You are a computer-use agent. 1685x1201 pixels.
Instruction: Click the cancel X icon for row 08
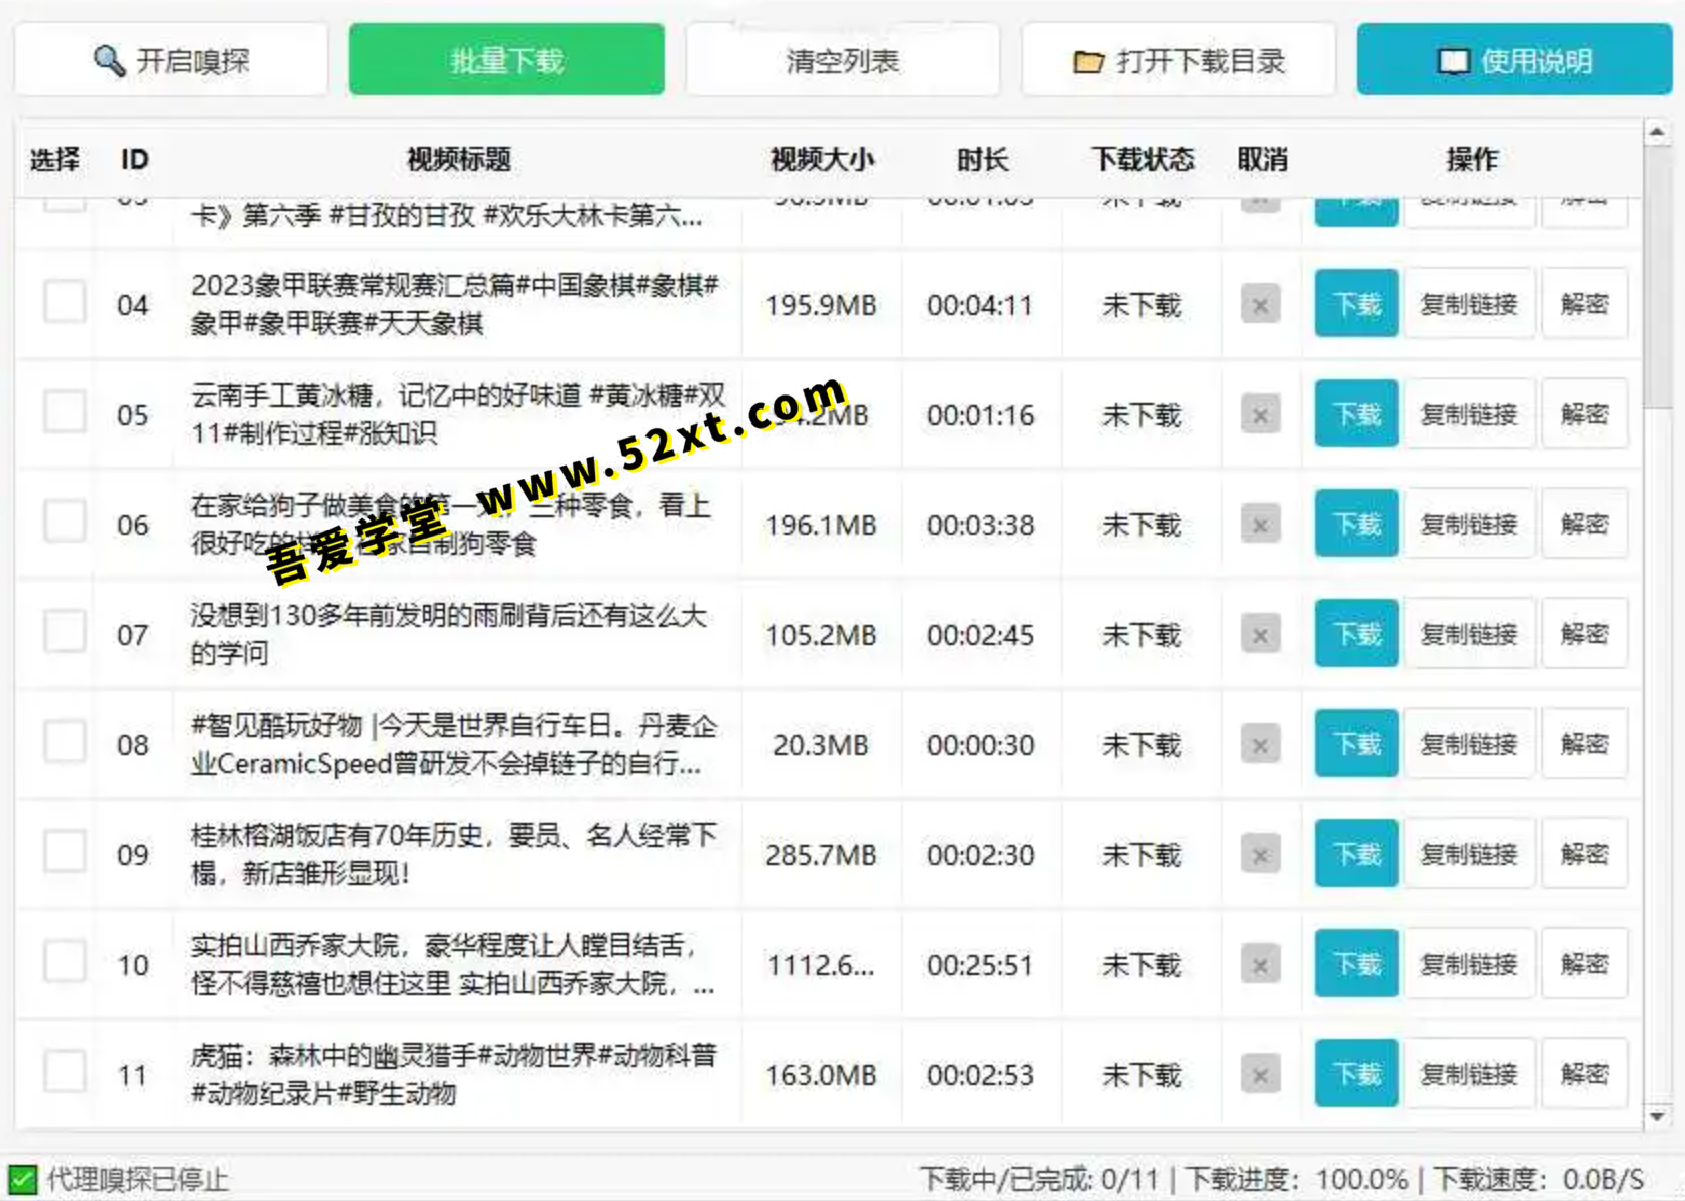[x=1260, y=745]
